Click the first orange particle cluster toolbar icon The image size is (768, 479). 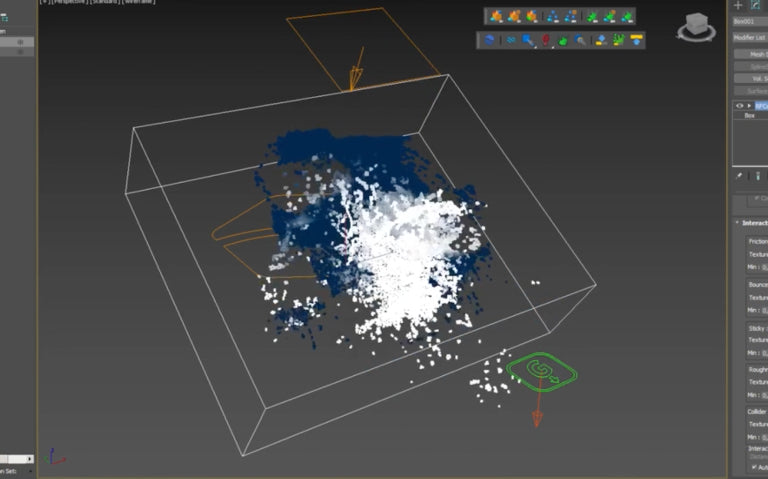coord(496,17)
